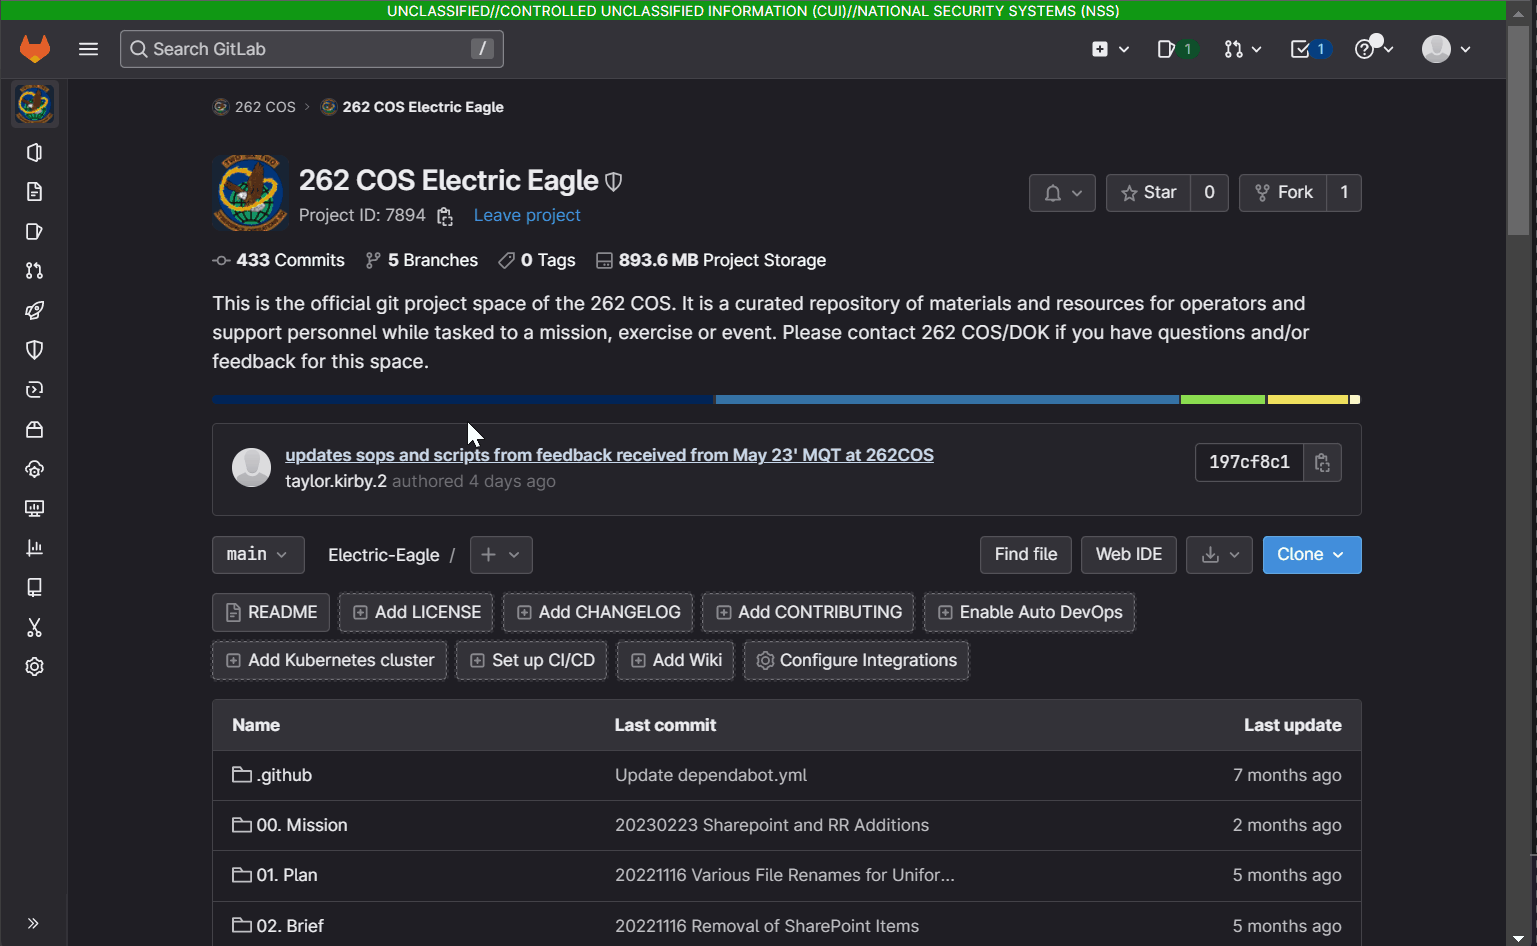Open the GitLab fox logo home
1537x946 pixels.
click(35, 49)
